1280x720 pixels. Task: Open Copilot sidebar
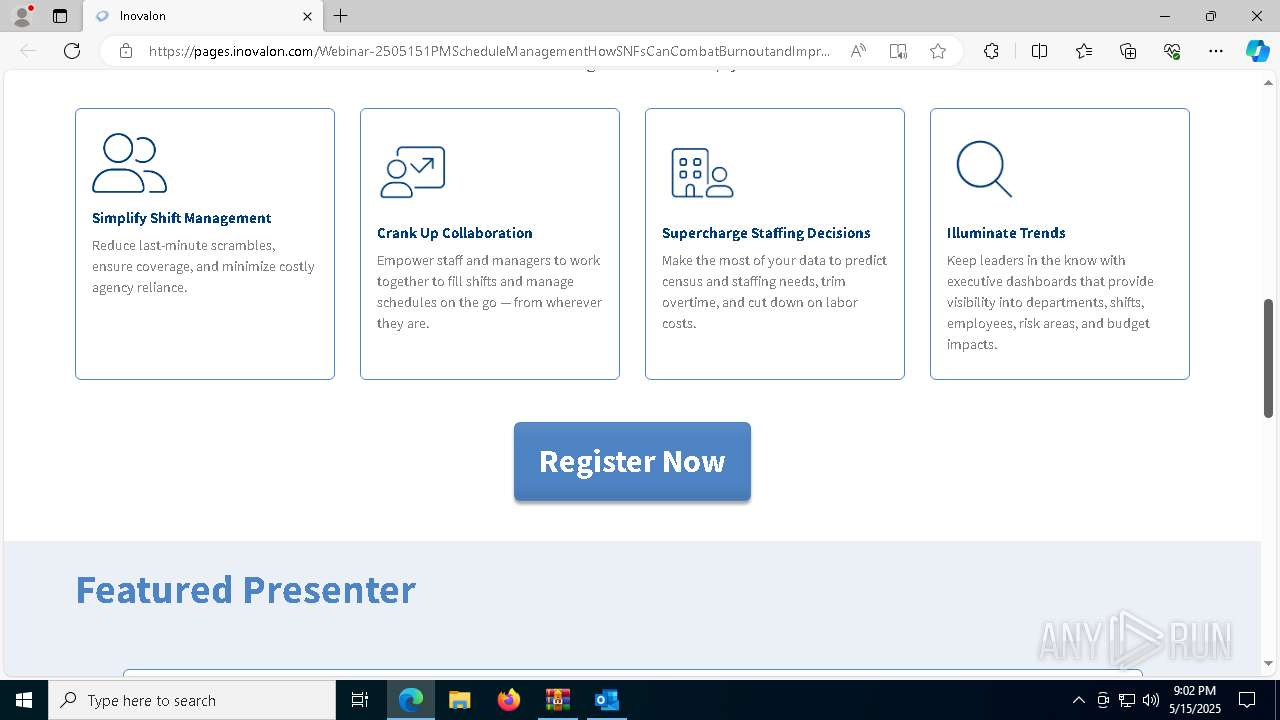tap(1257, 51)
